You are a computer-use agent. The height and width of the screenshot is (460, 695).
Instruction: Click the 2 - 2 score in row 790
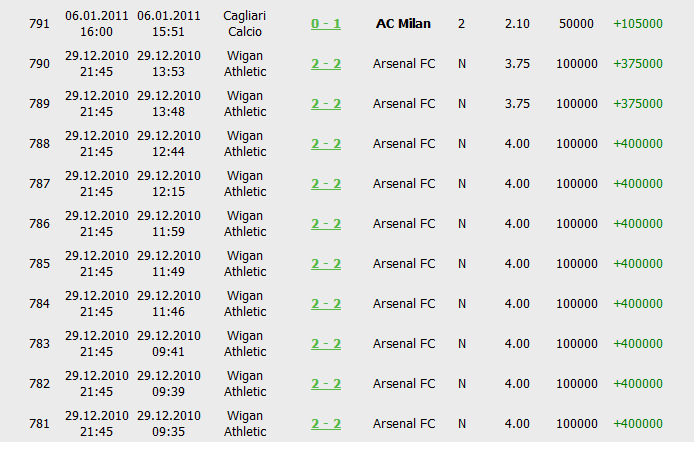(325, 64)
